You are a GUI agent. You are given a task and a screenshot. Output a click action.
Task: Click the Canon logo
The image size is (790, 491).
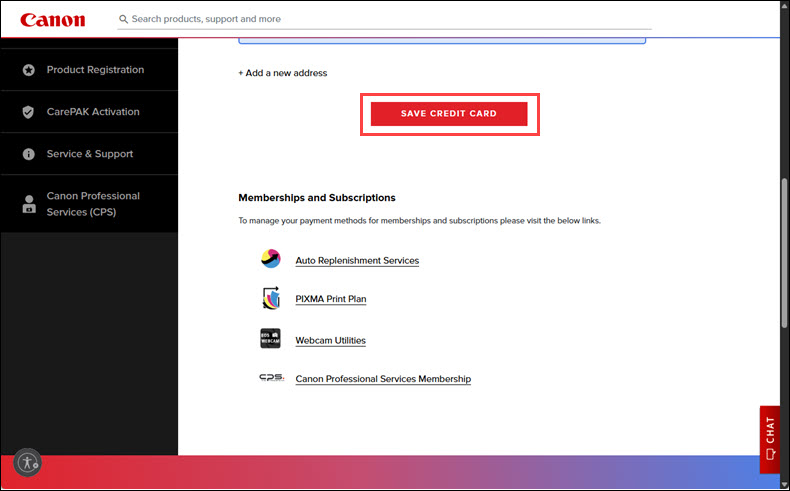[52, 20]
